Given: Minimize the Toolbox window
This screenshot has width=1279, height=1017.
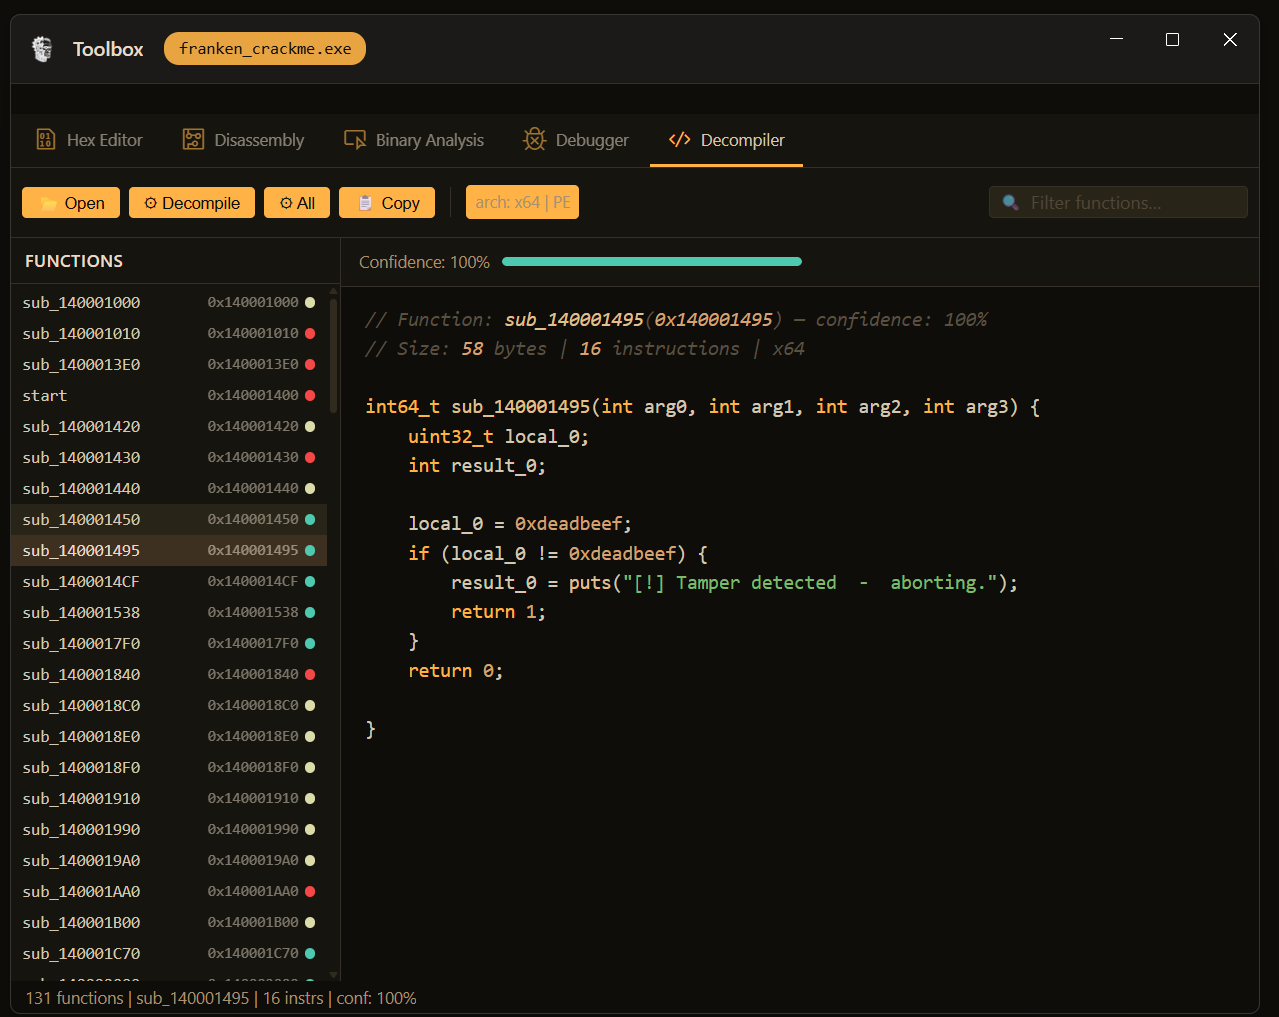Looking at the screenshot, I should 1117,39.
